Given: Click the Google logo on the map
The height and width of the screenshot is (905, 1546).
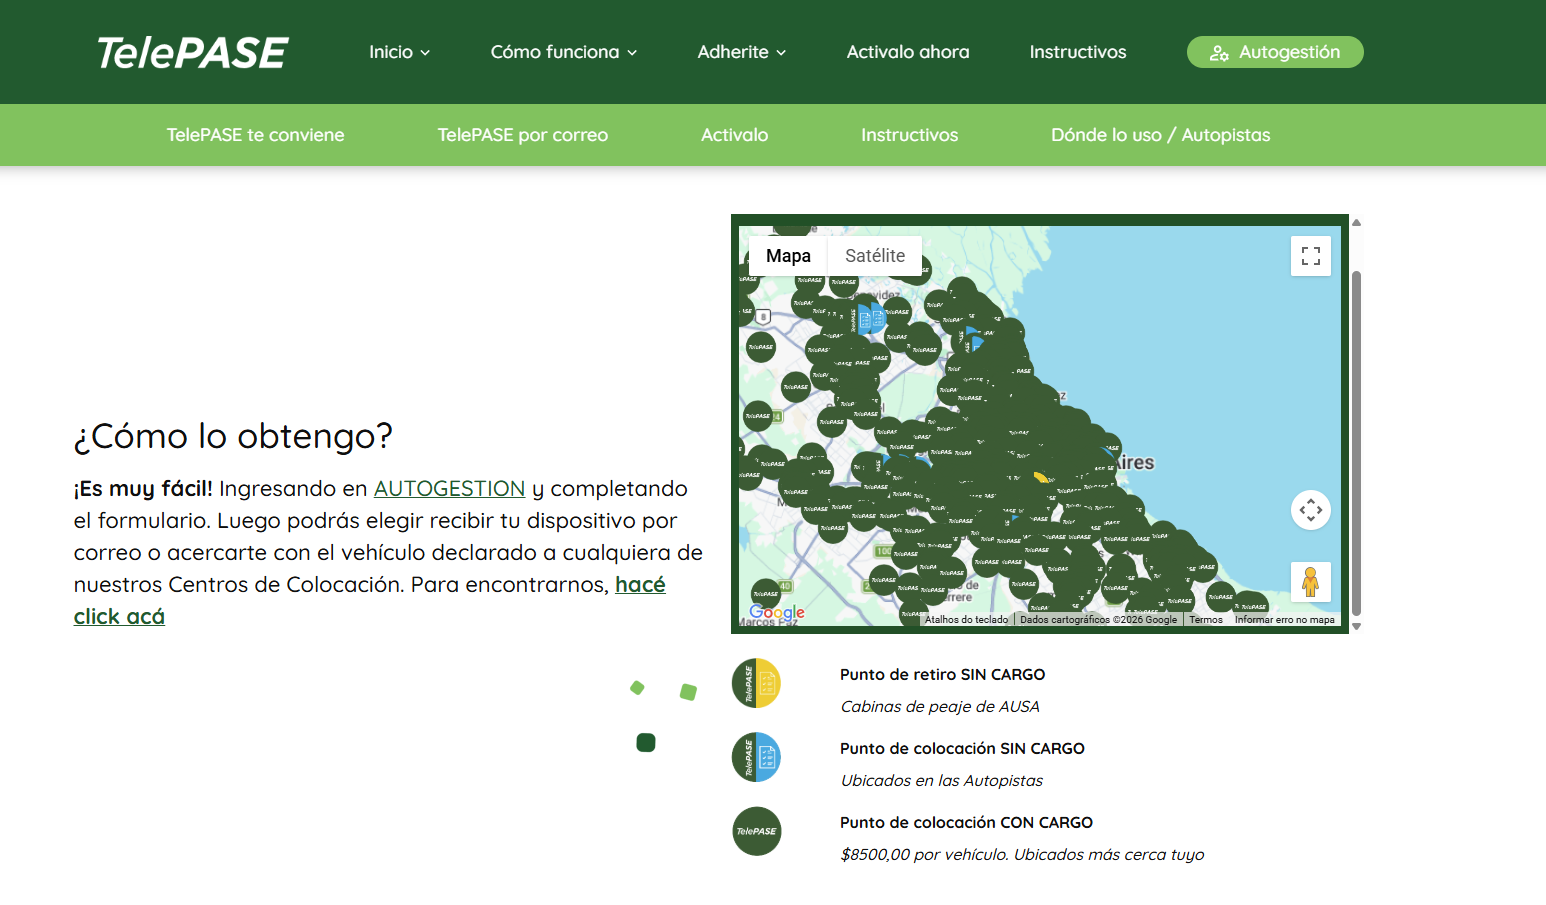Looking at the screenshot, I should (777, 612).
